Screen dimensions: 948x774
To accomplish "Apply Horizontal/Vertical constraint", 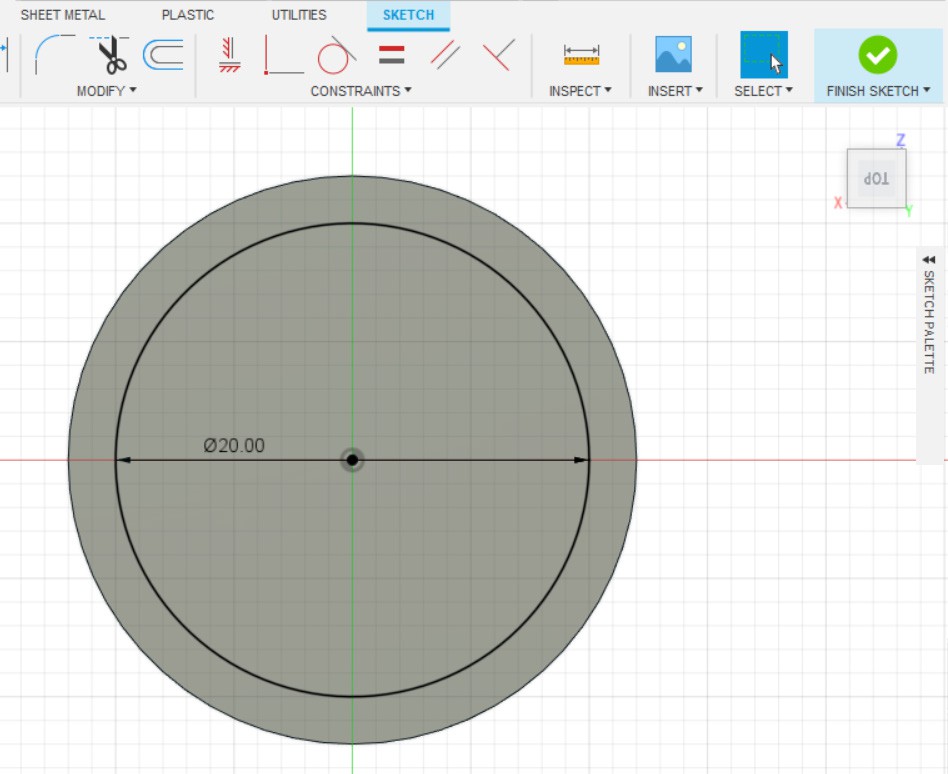I will [230, 55].
